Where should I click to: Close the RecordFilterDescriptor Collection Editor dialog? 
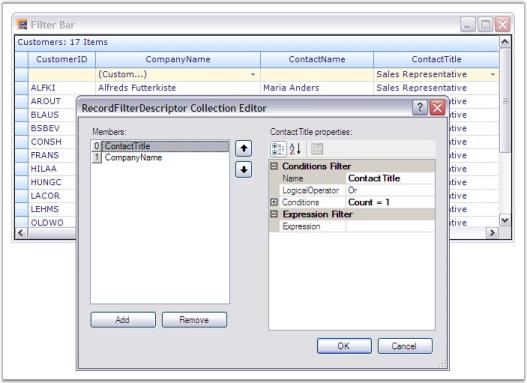click(437, 108)
